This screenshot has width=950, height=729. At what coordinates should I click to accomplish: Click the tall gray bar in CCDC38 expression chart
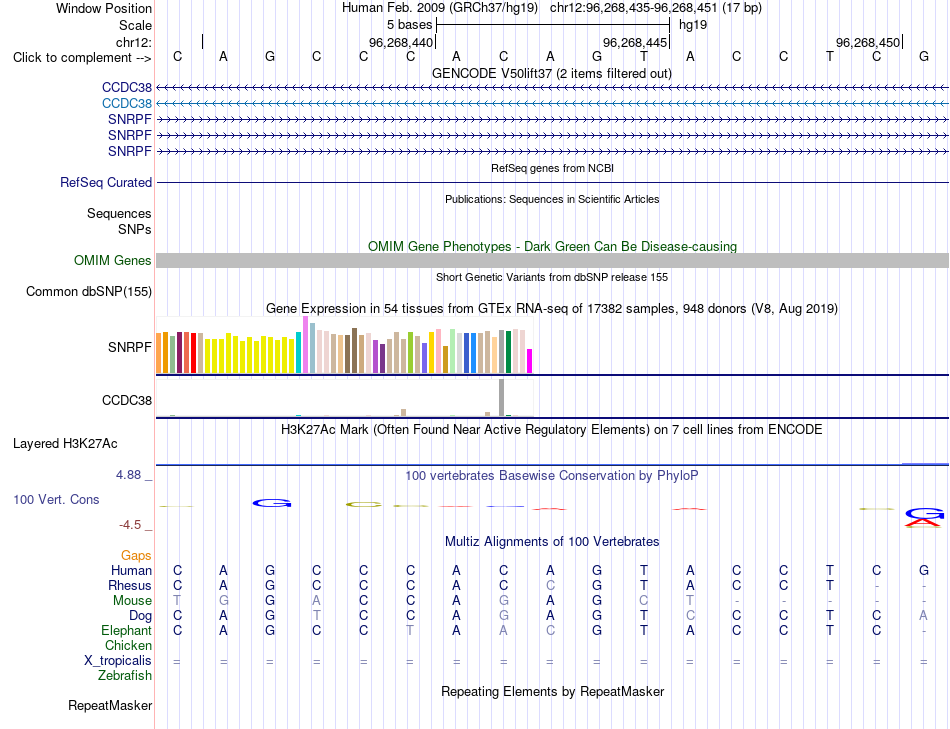pos(502,398)
